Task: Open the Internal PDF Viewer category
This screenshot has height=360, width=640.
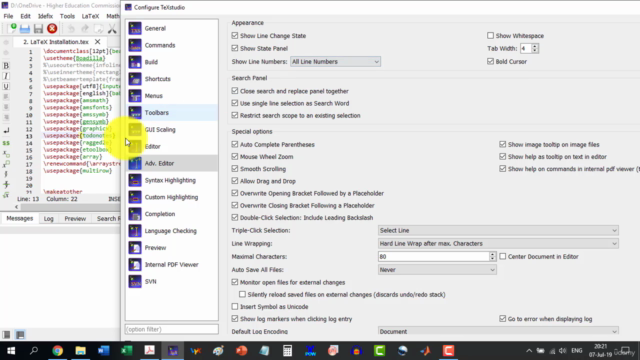Action: click(x=171, y=264)
